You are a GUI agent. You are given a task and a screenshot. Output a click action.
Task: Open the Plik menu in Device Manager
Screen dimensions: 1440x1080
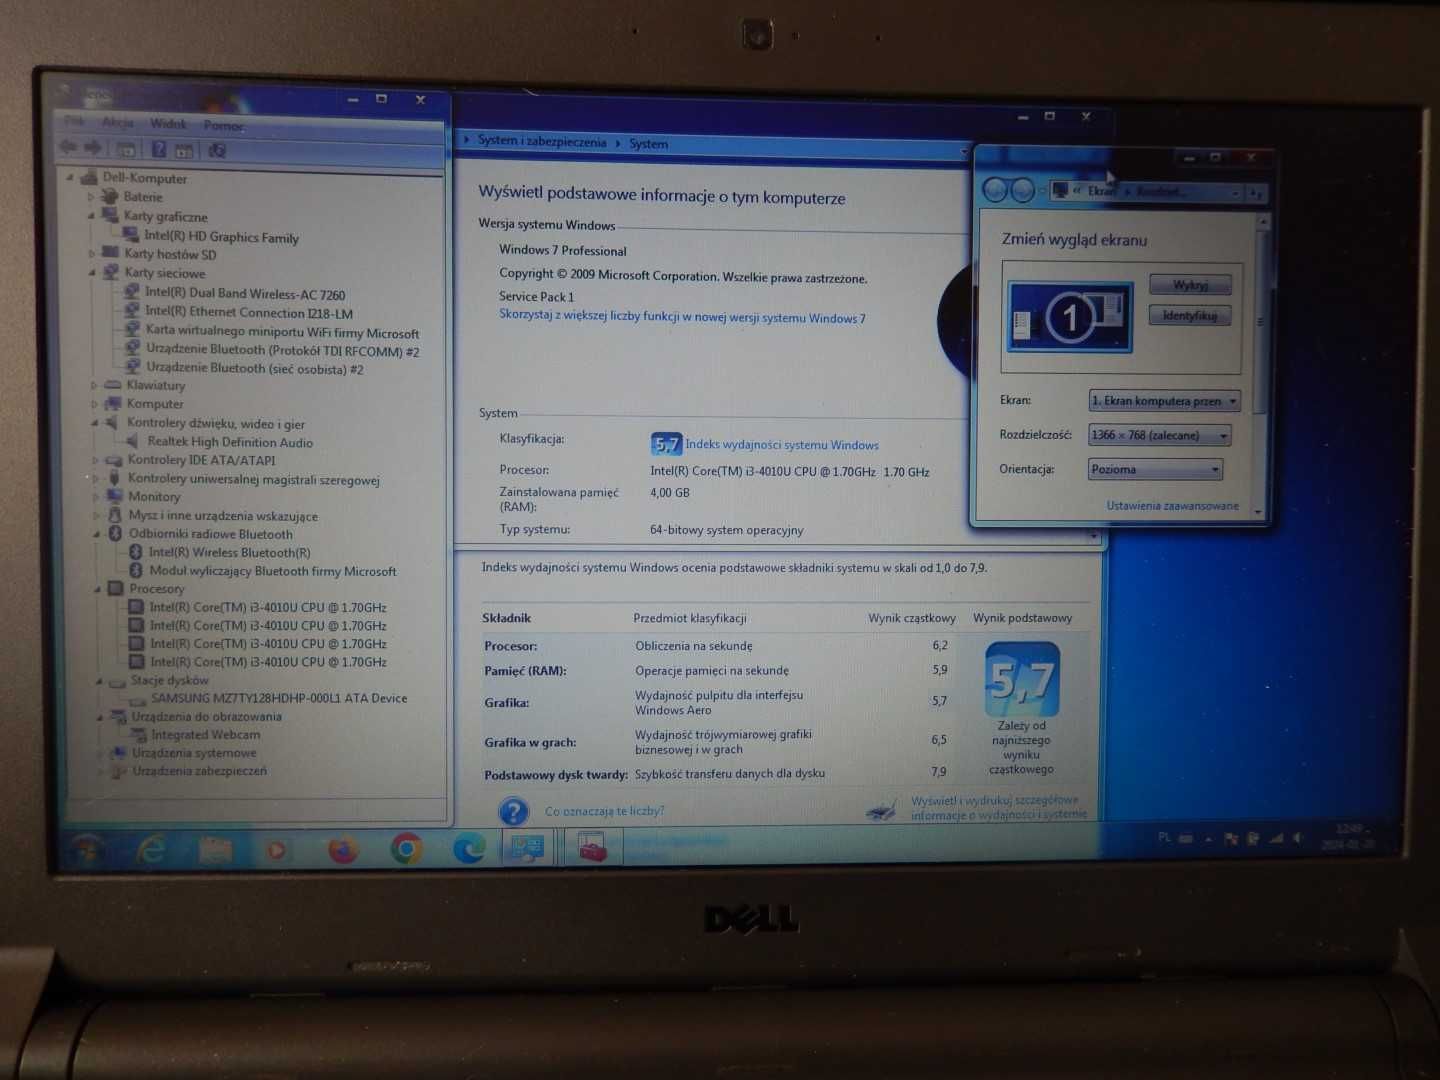point(74,122)
